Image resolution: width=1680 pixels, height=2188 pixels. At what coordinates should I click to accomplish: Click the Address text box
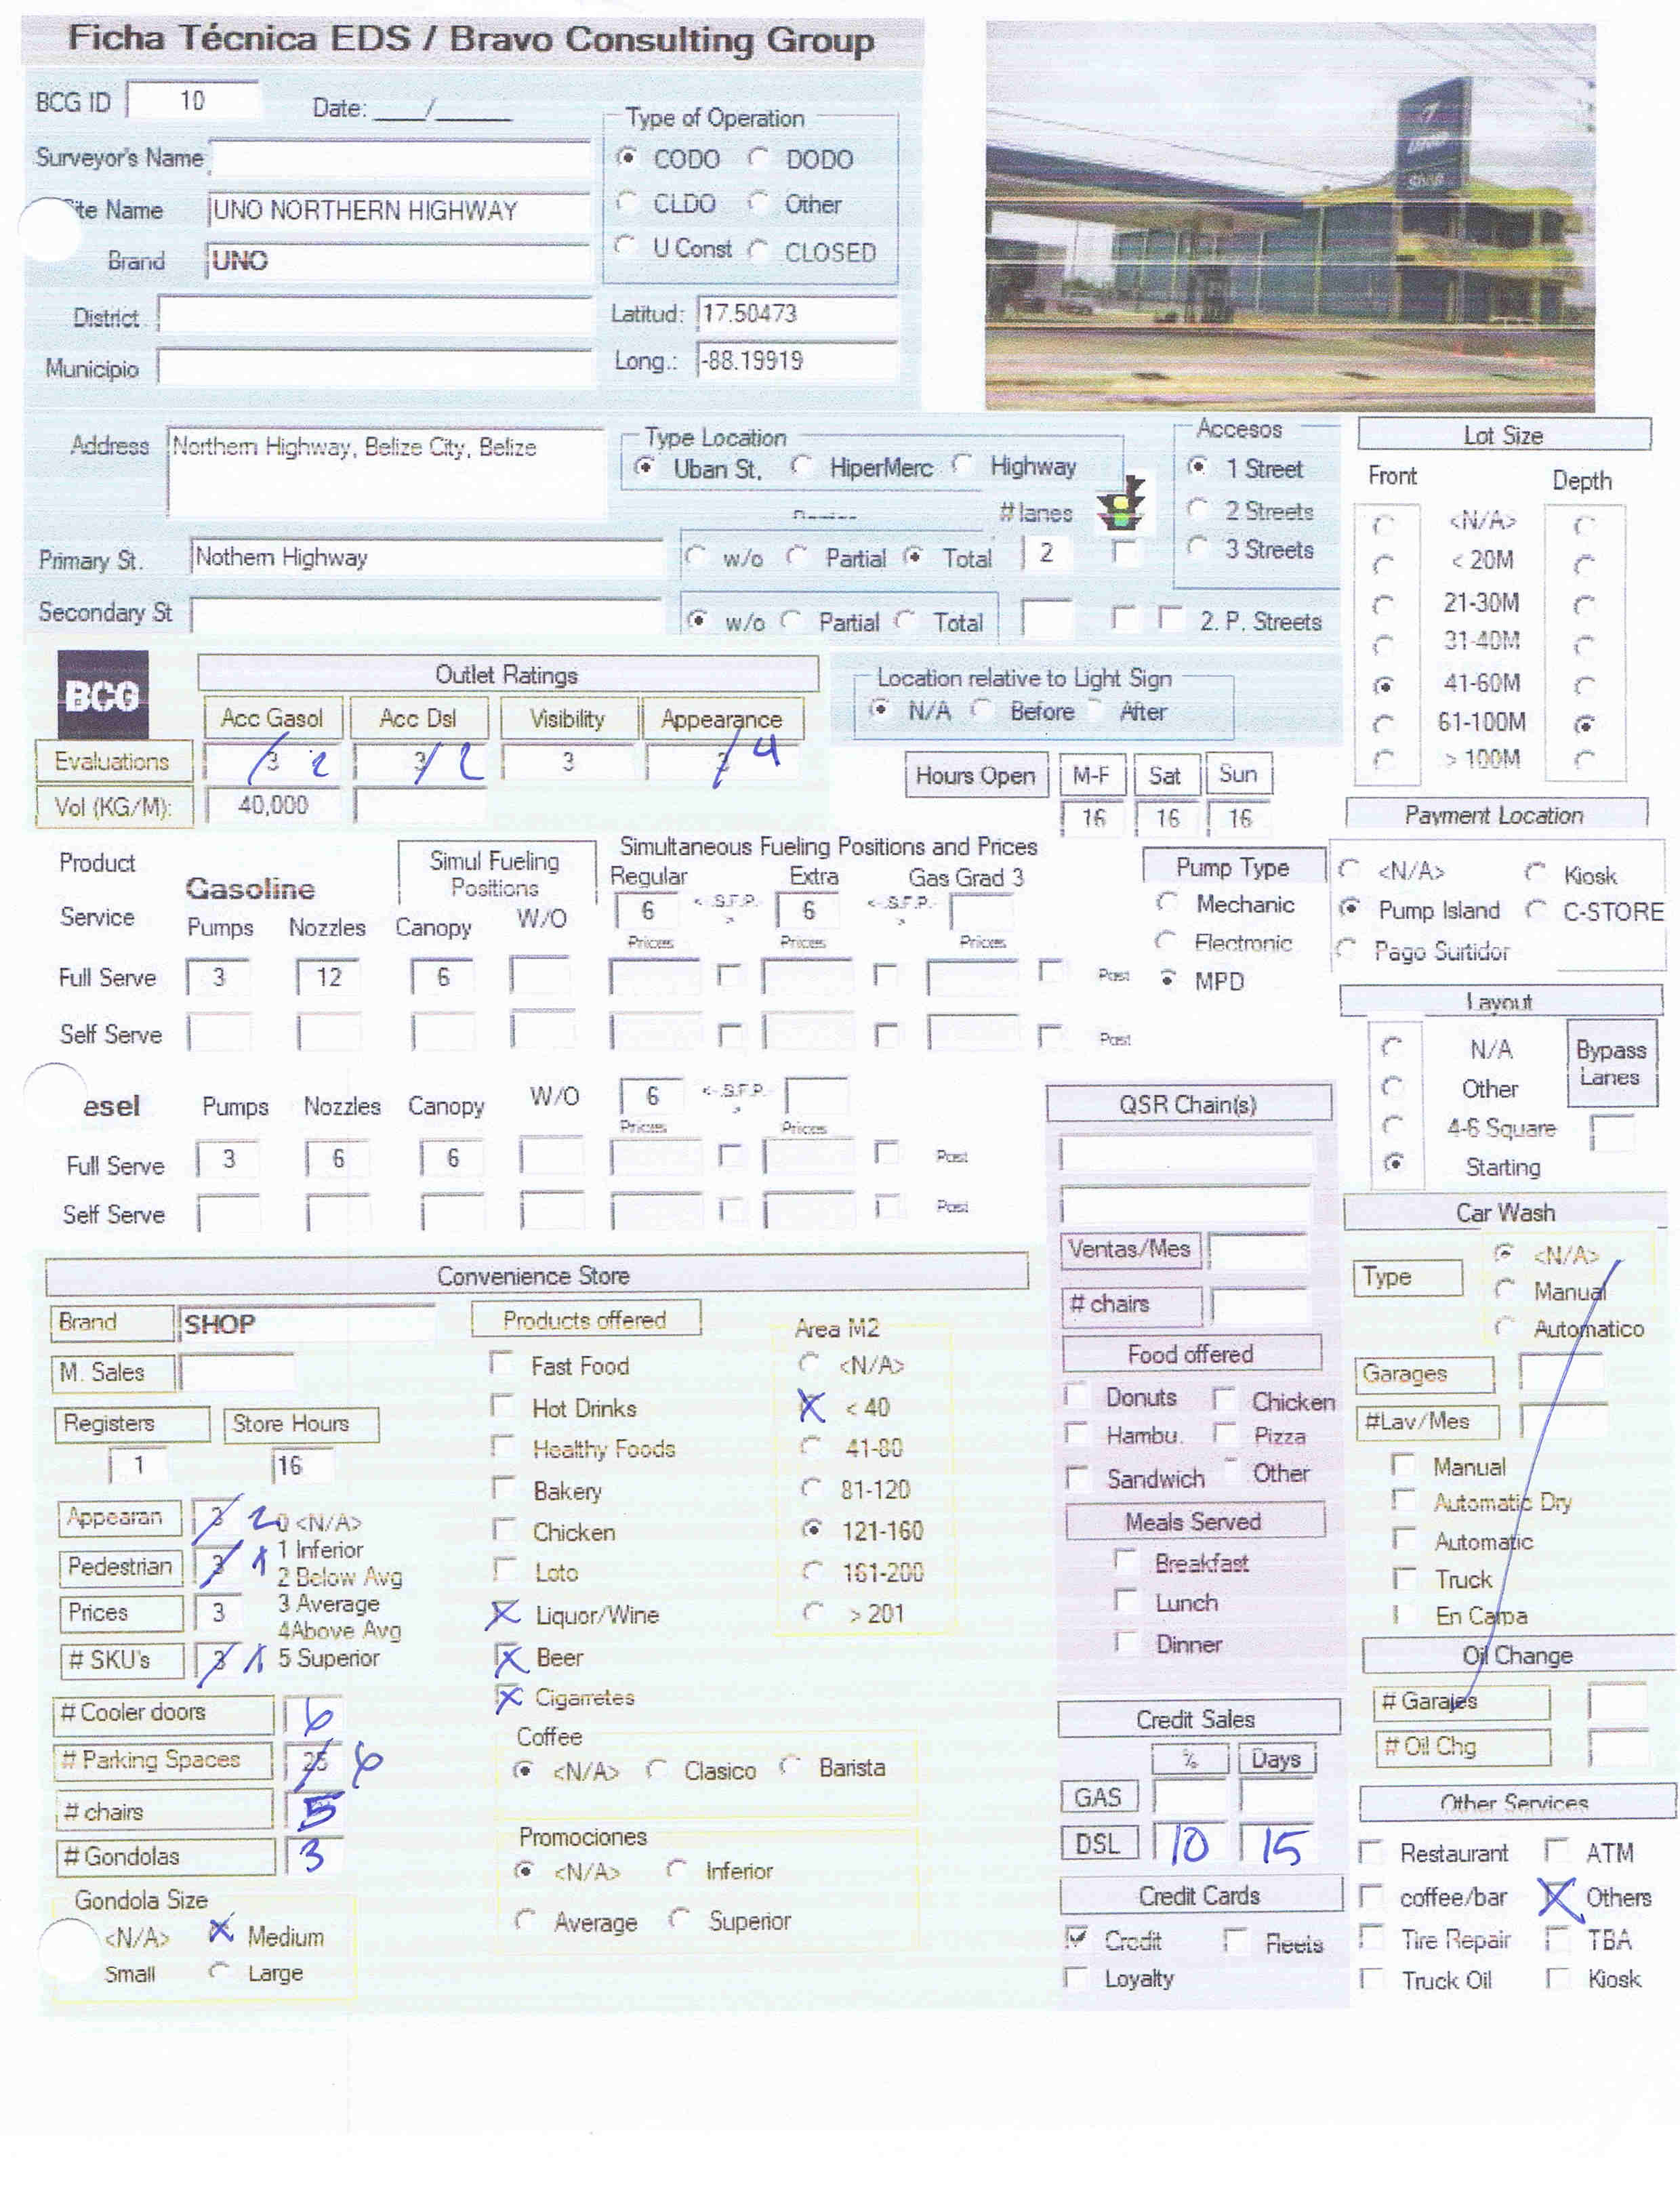click(386, 472)
